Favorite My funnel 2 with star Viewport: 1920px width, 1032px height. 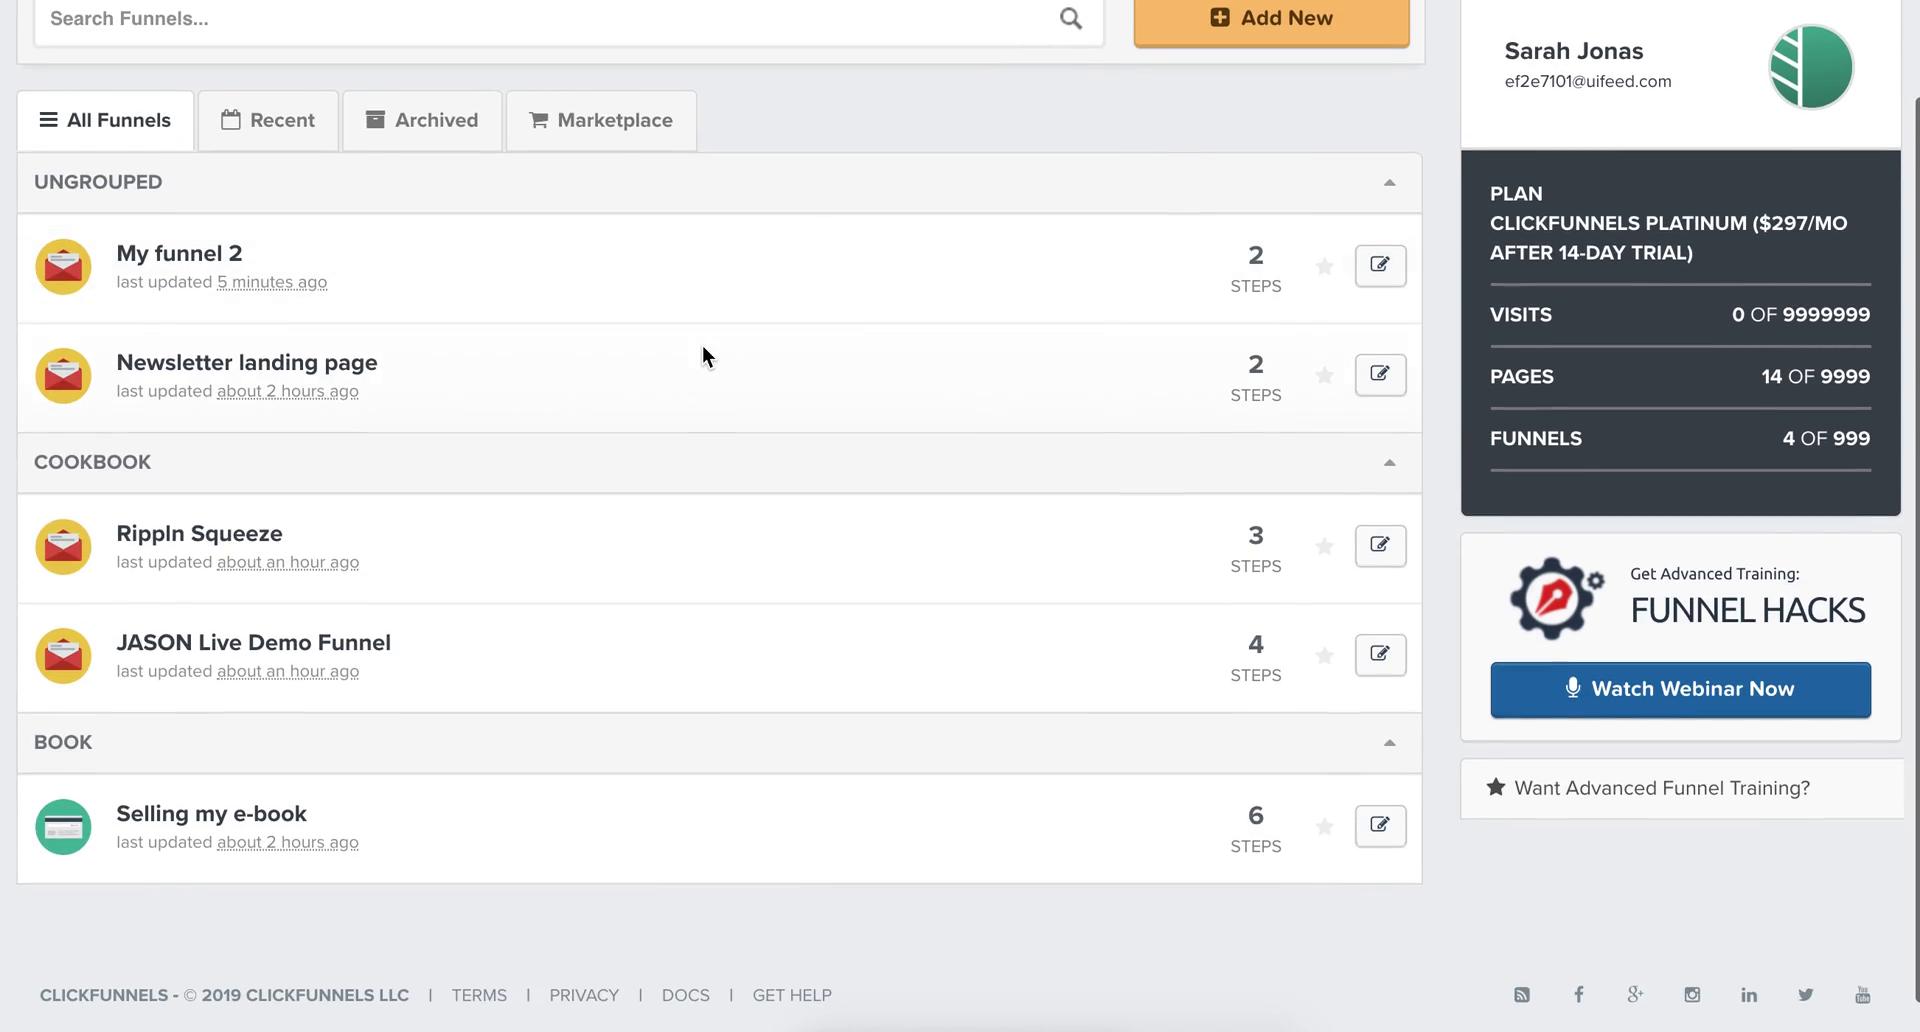click(1324, 266)
